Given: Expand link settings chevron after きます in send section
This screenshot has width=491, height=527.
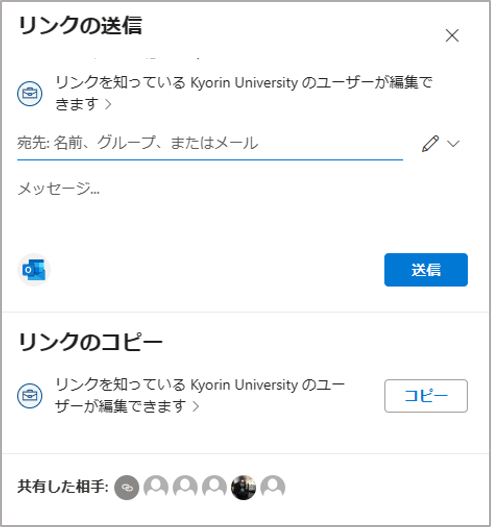Looking at the screenshot, I should click(108, 104).
